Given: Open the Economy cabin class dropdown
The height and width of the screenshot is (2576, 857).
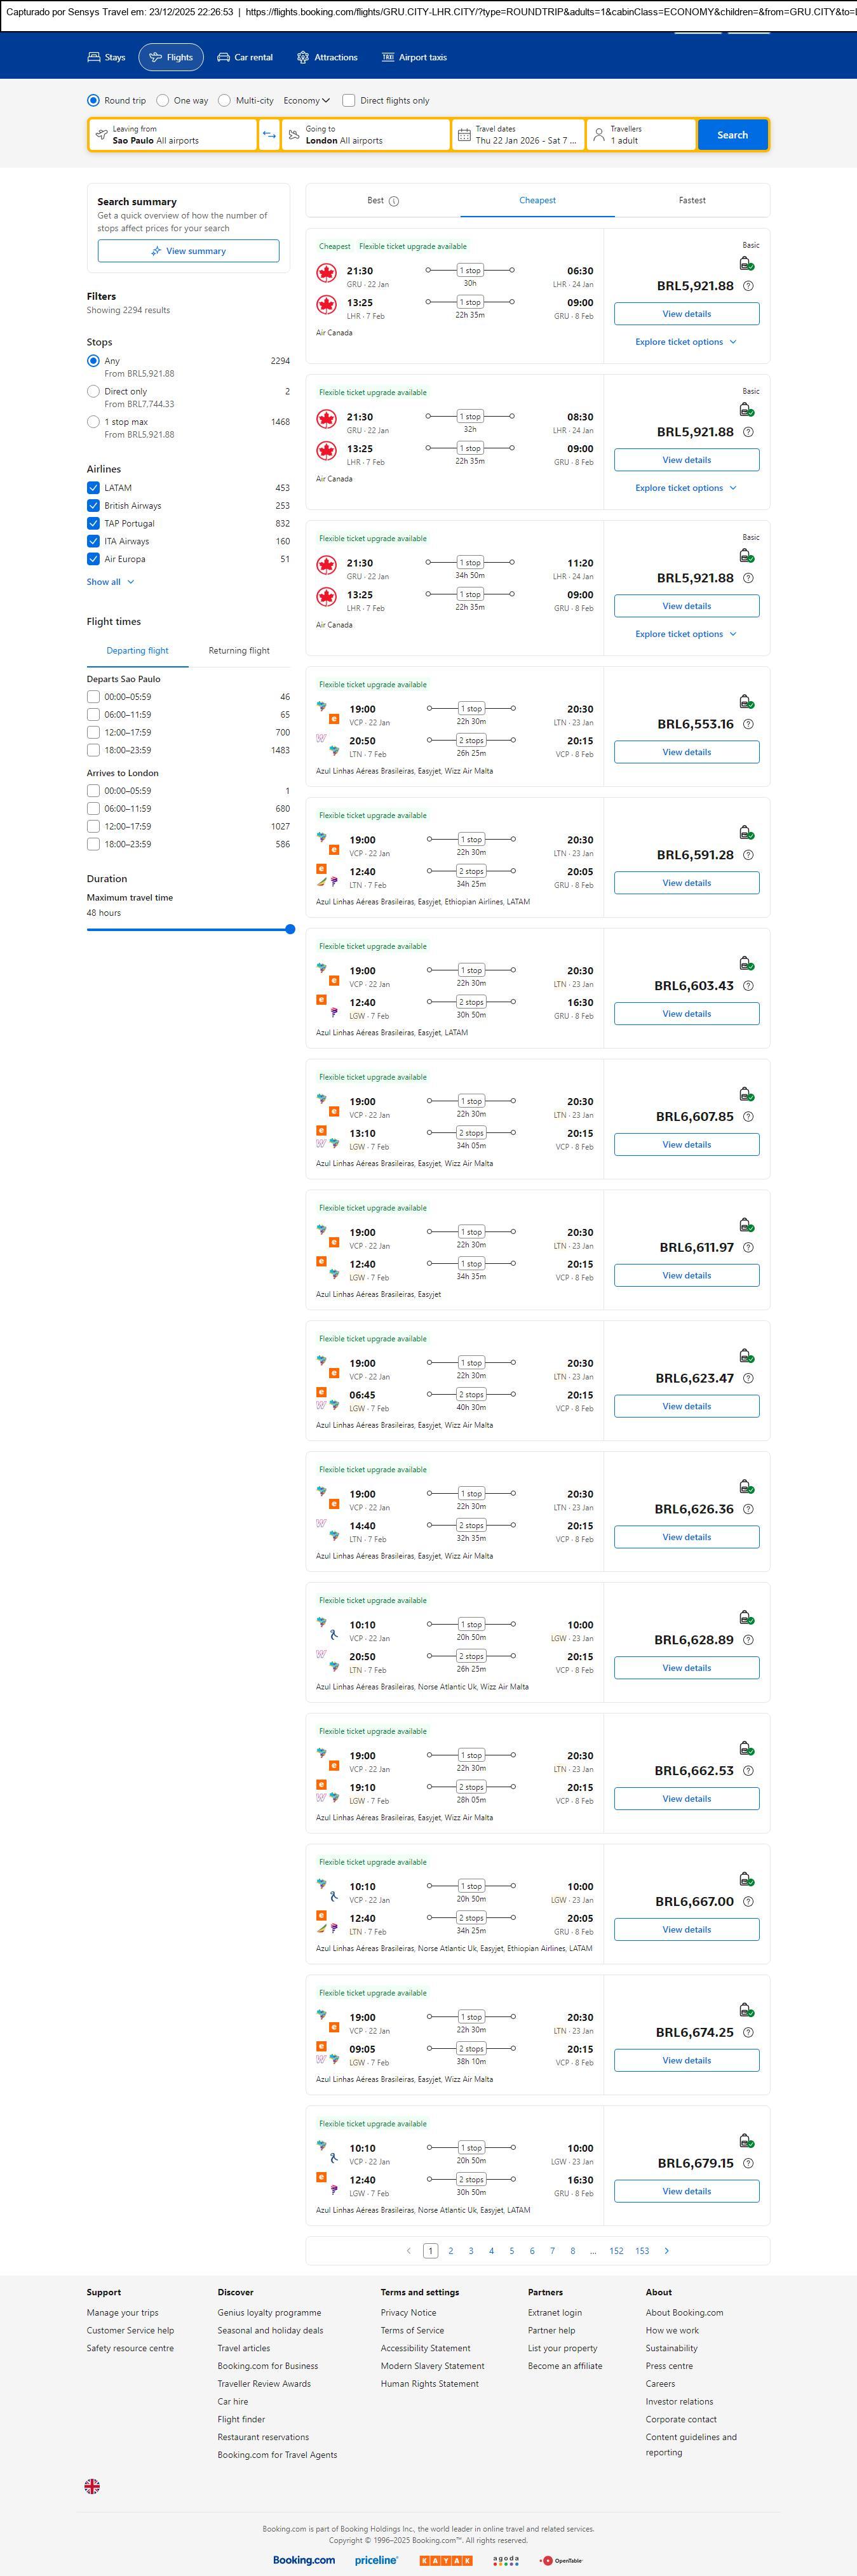Looking at the screenshot, I should coord(306,101).
